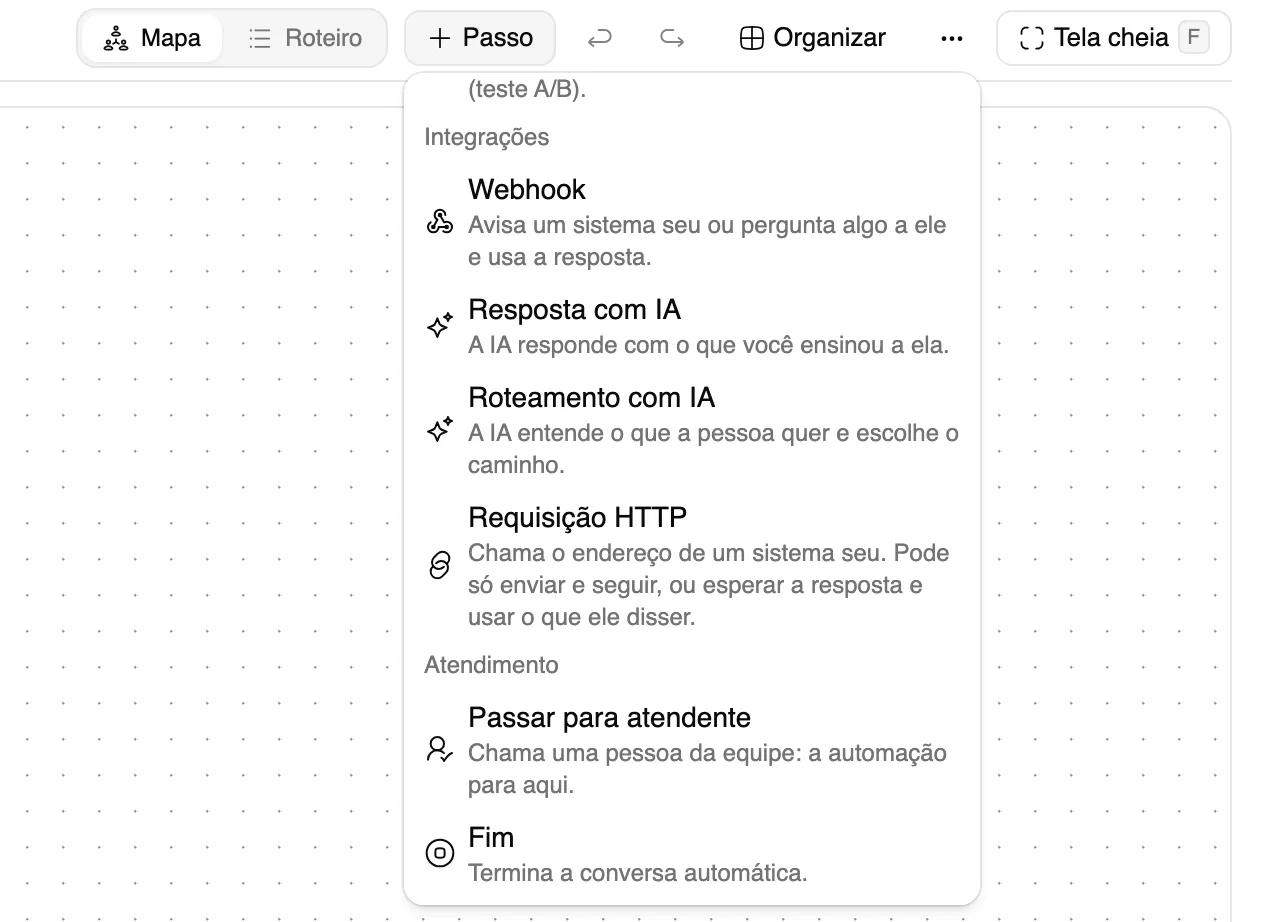Click the link icon beside Requisição HTTP
The width and height of the screenshot is (1267, 922).
[440, 566]
